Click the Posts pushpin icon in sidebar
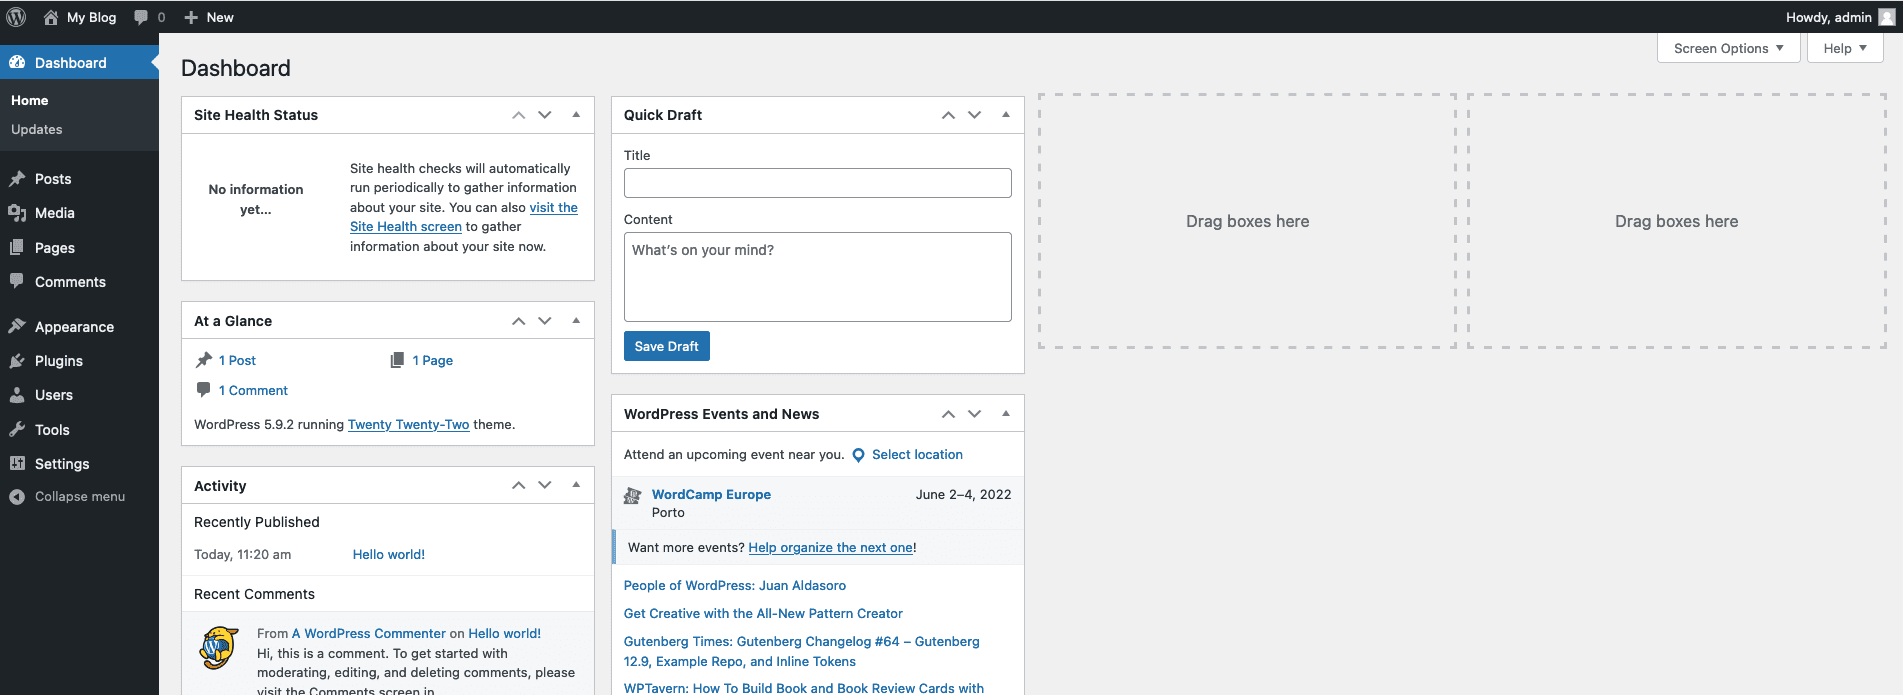1903x695 pixels. click(x=17, y=179)
